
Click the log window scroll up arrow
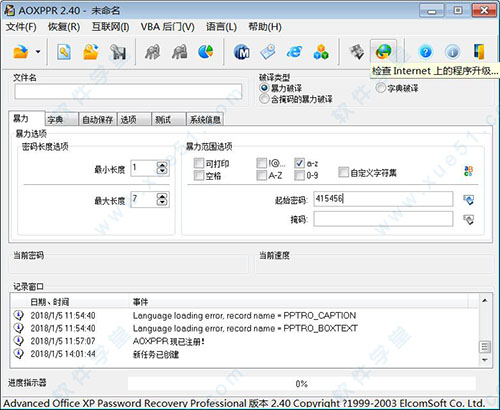[x=485, y=301]
